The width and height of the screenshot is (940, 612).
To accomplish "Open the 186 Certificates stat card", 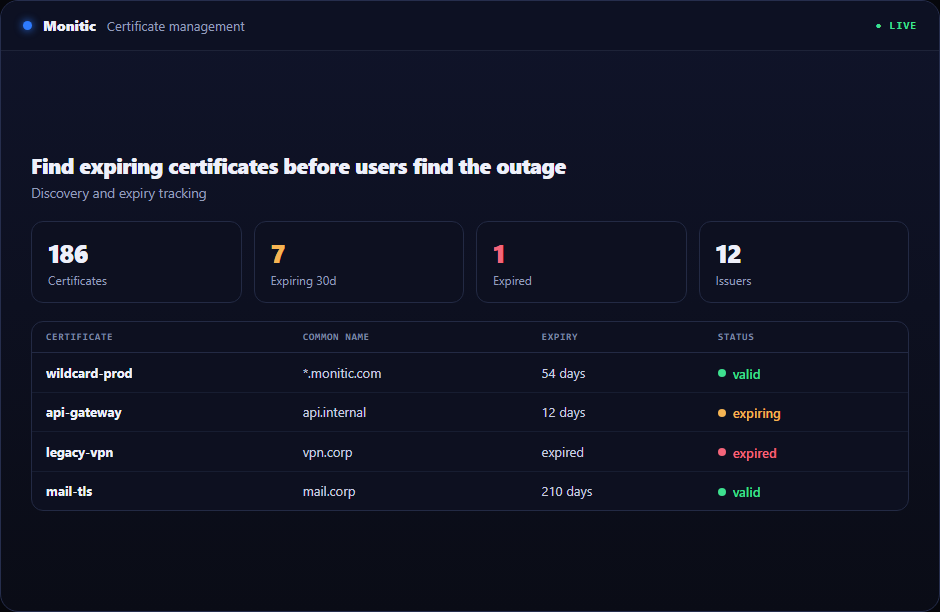I will click(137, 262).
